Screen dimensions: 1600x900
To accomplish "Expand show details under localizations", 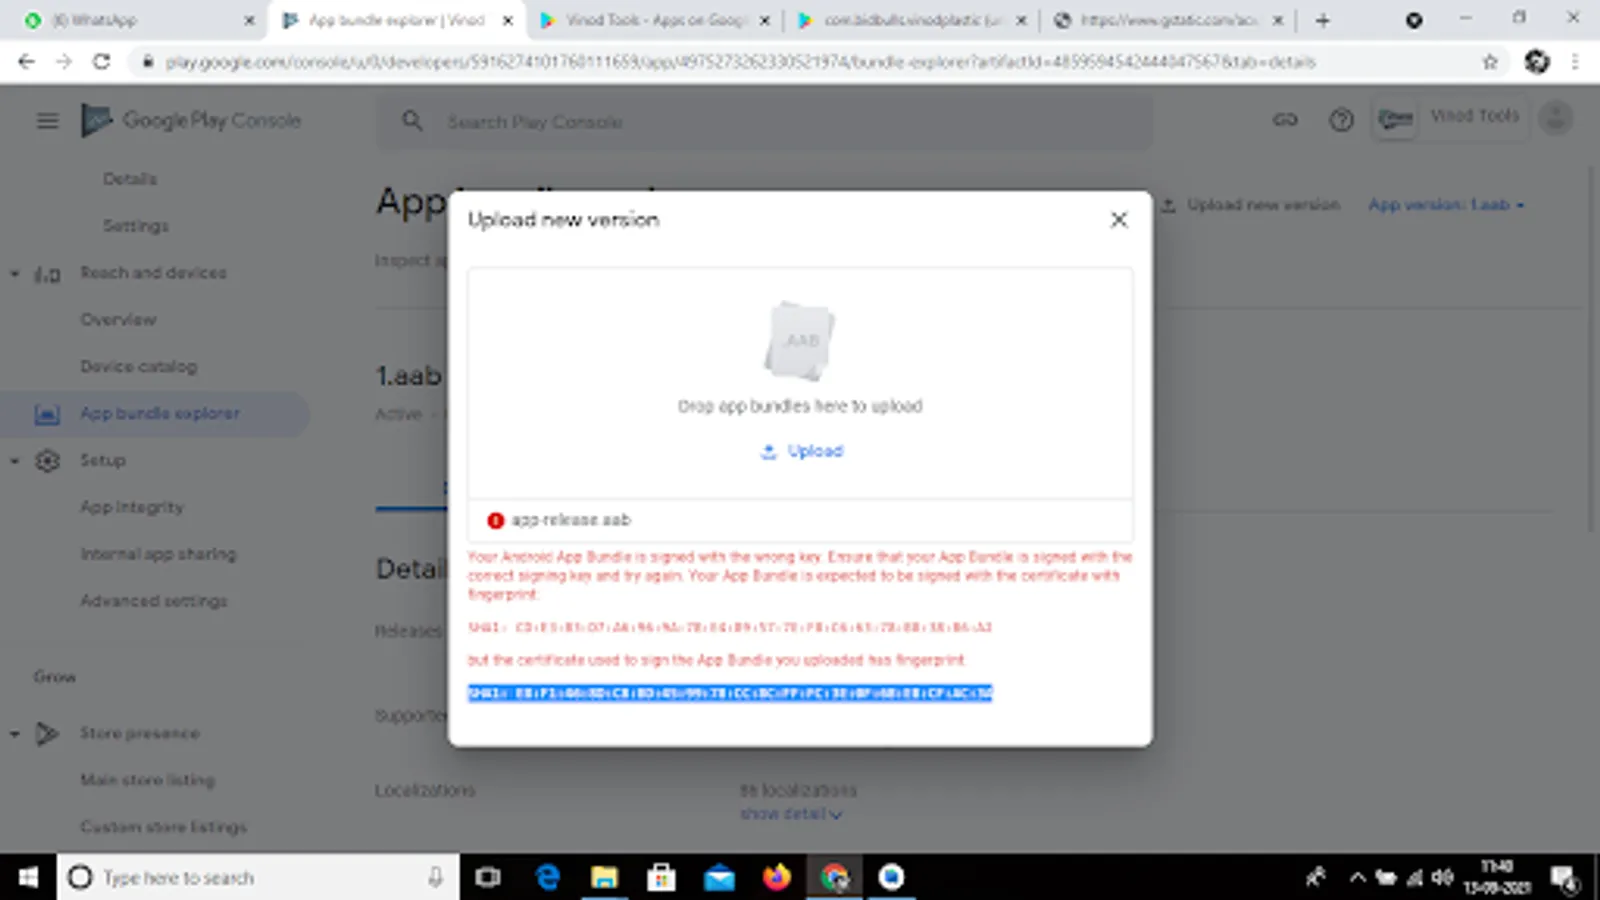I will (x=791, y=814).
